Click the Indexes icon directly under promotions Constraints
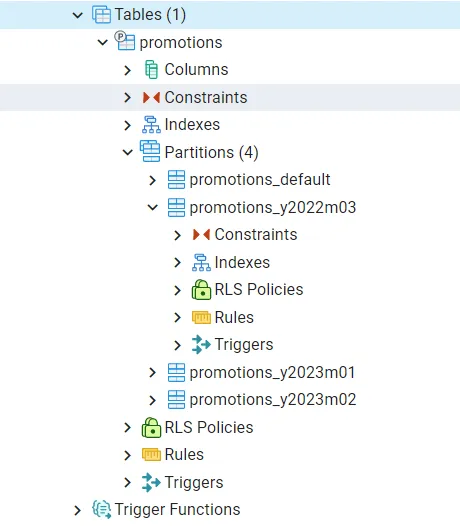Screen dimensions: 460x526 tap(151, 124)
